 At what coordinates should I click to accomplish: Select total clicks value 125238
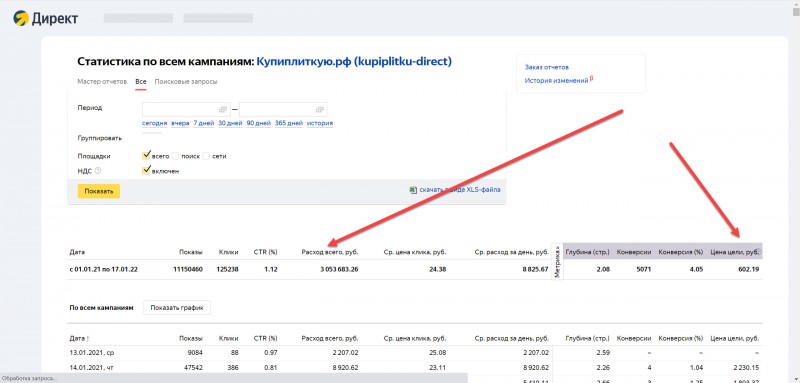coord(227,269)
